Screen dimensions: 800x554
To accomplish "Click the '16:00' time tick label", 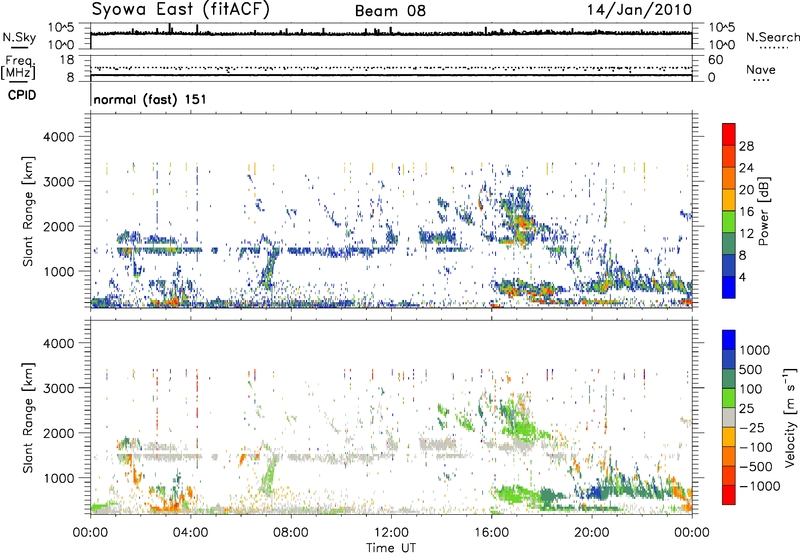I will point(491,533).
